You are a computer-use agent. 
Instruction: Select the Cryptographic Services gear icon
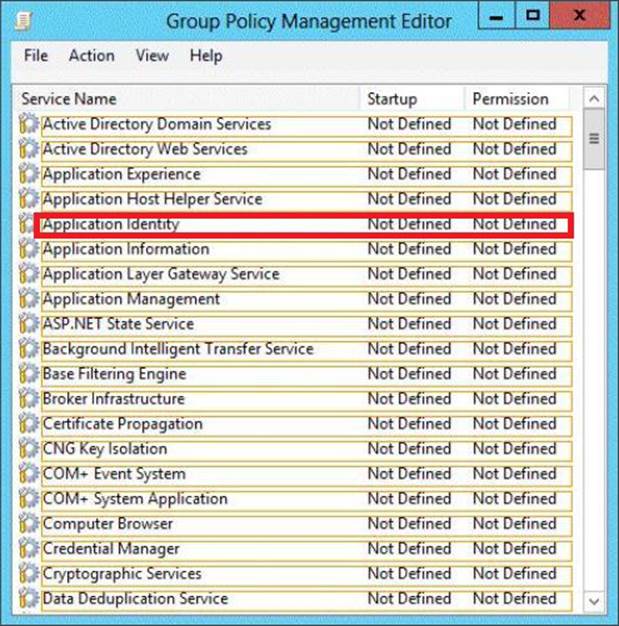(28, 575)
